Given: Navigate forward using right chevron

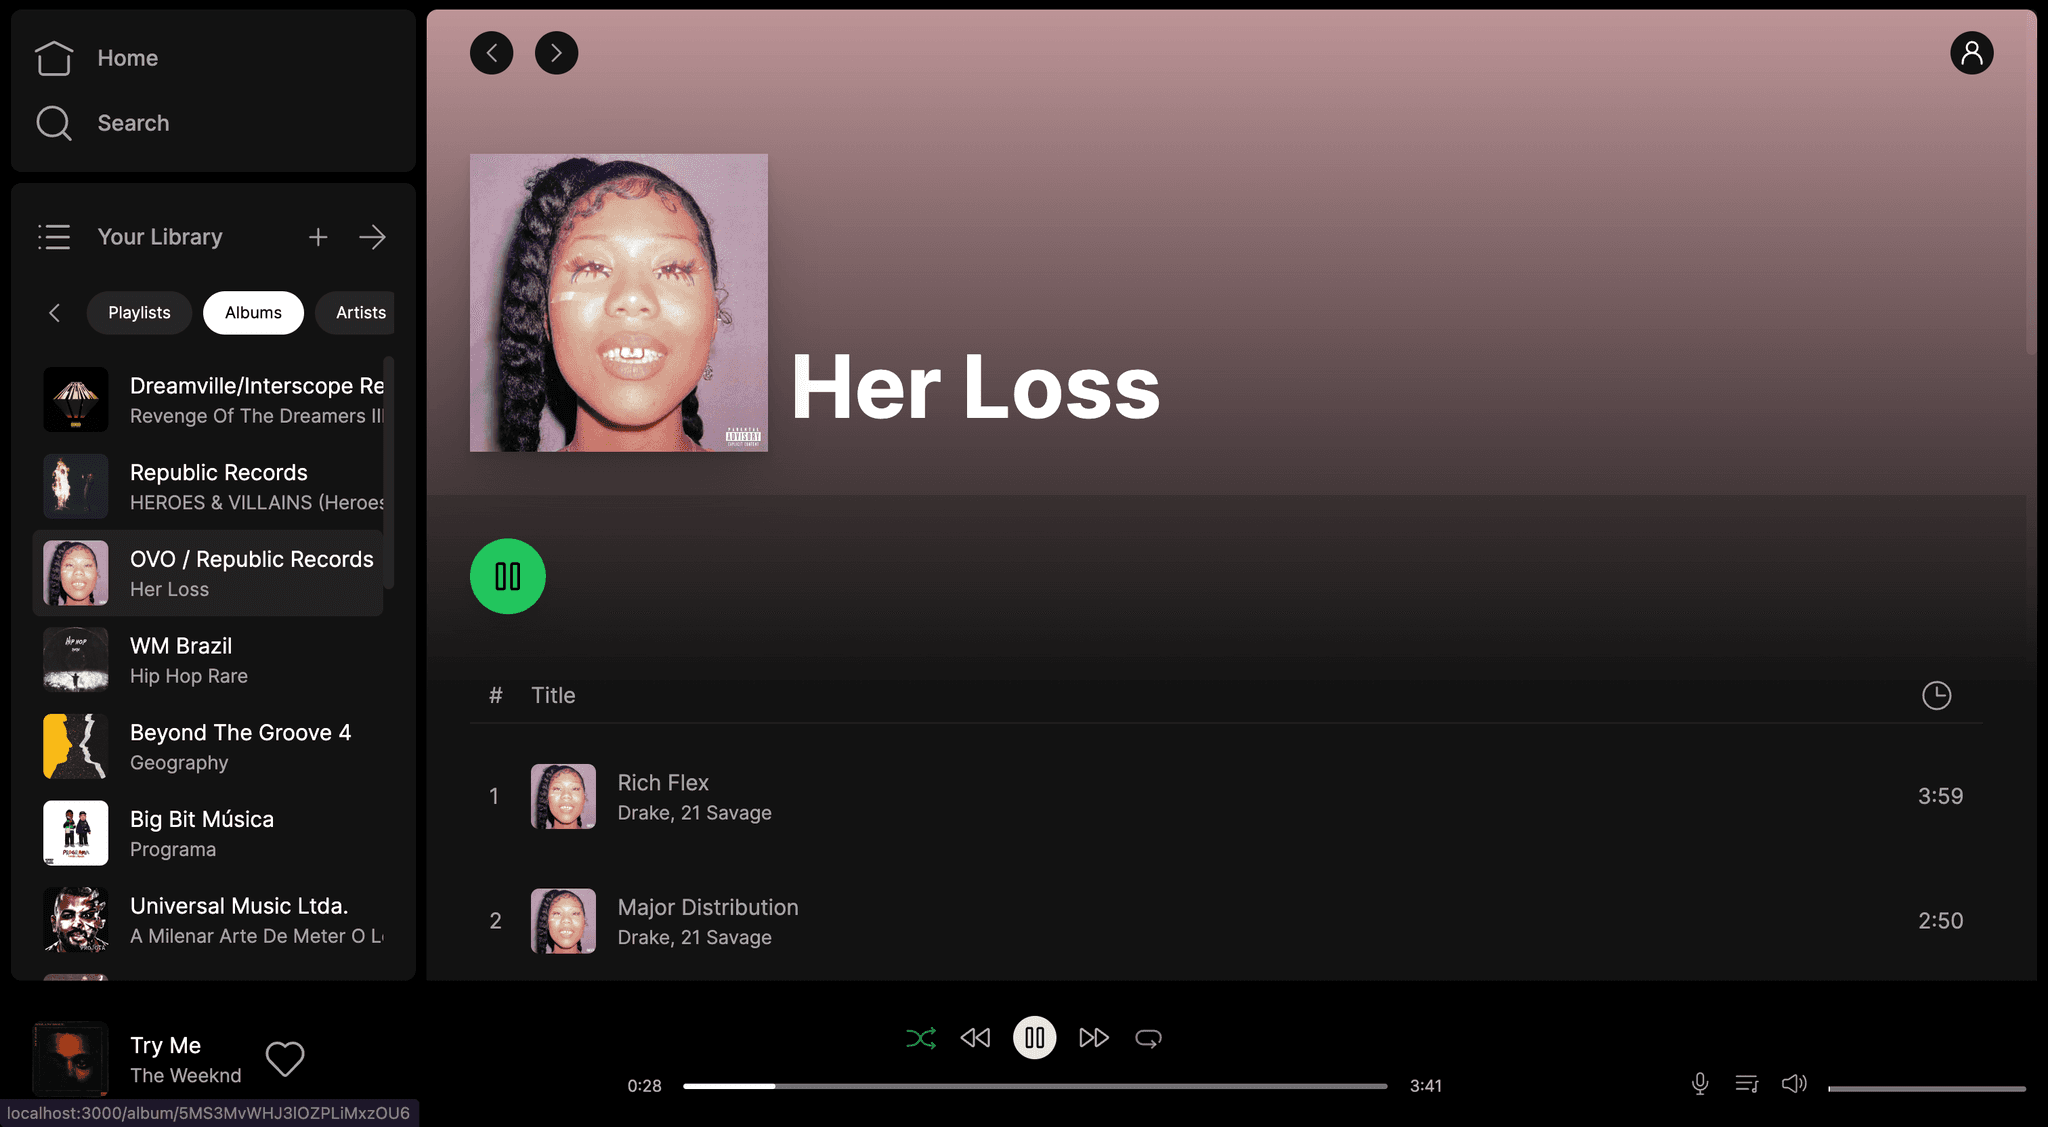Looking at the screenshot, I should pyautogui.click(x=555, y=51).
